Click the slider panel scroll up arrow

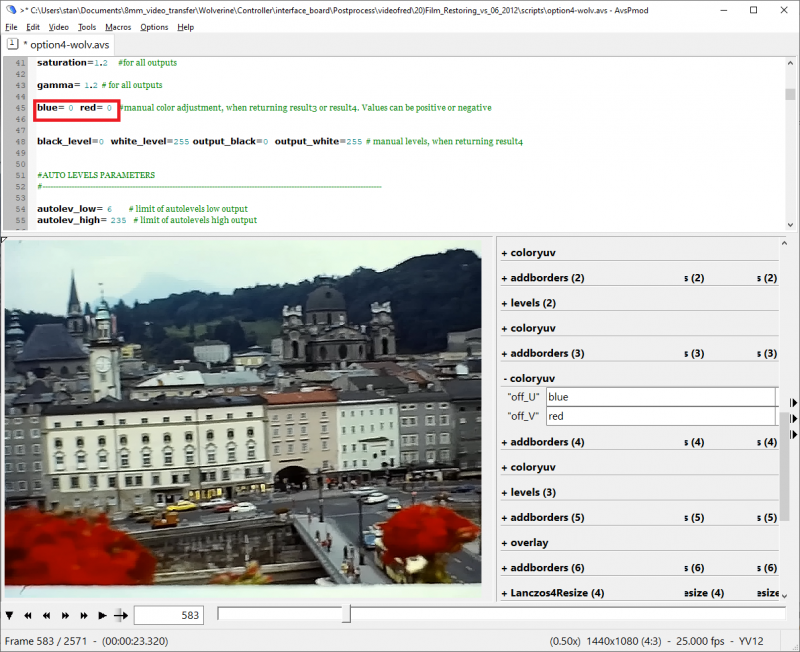coord(785,243)
